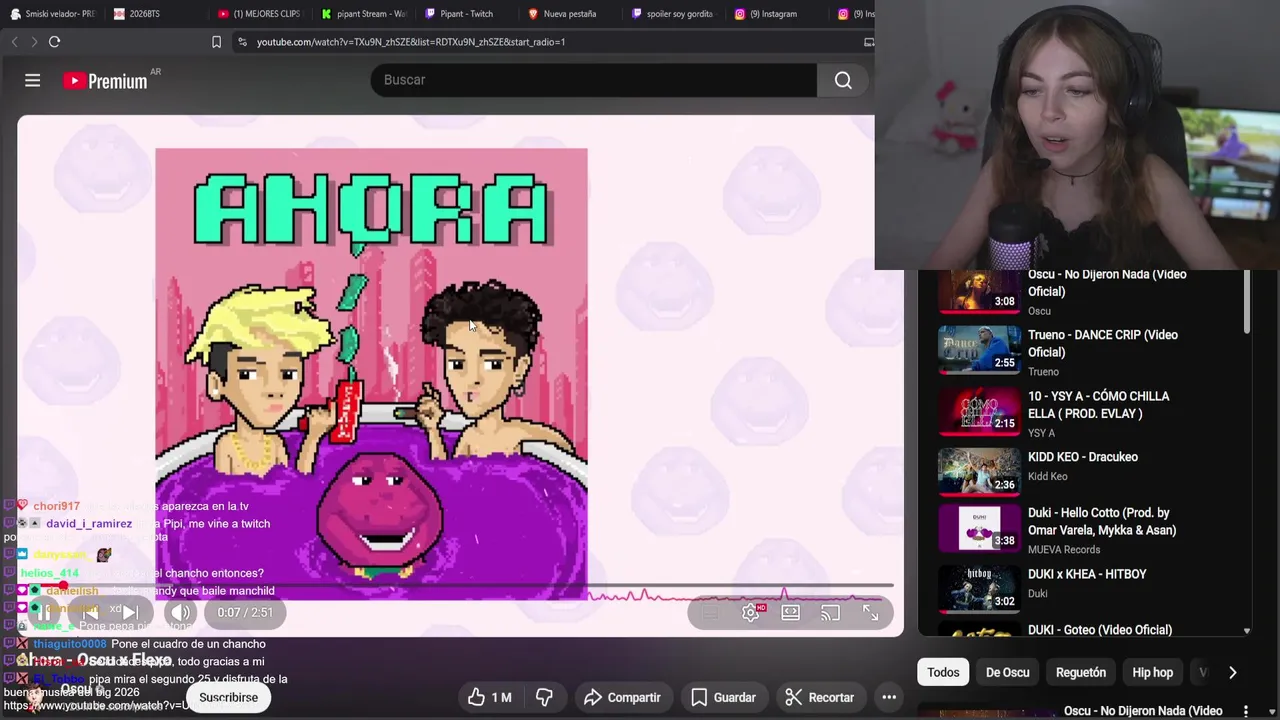
Task: Select the Hip hop filter chip
Action: 1152,672
